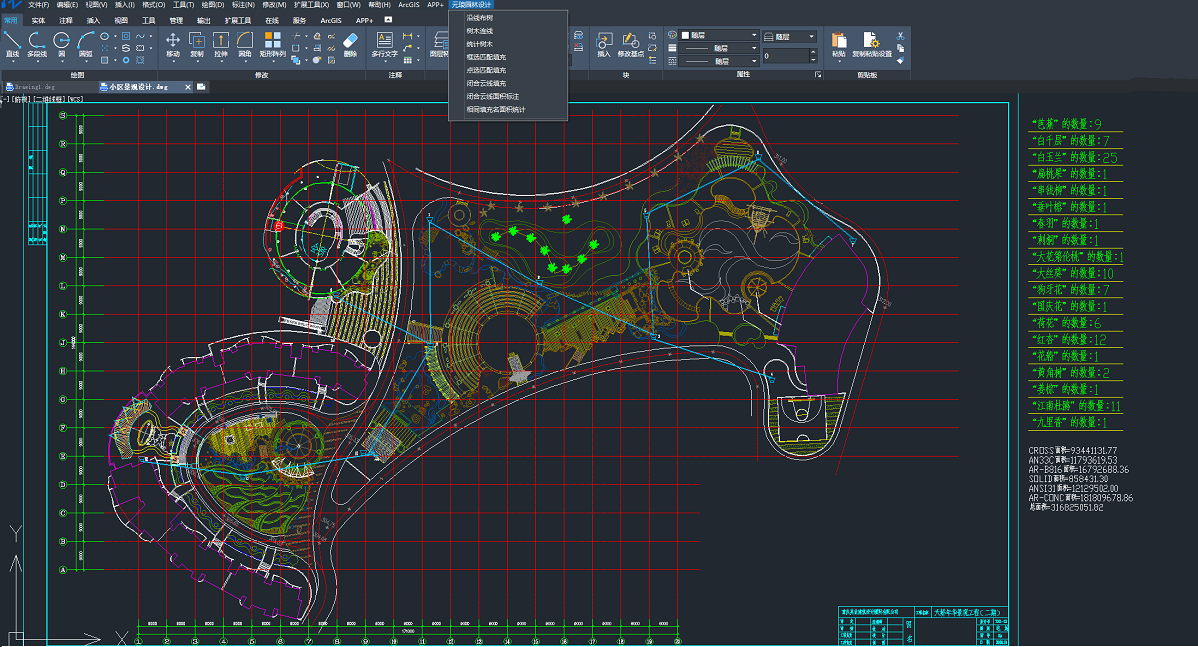The image size is (1198, 647).
Task: Select 统计树木 menu entry
Action: [479, 44]
